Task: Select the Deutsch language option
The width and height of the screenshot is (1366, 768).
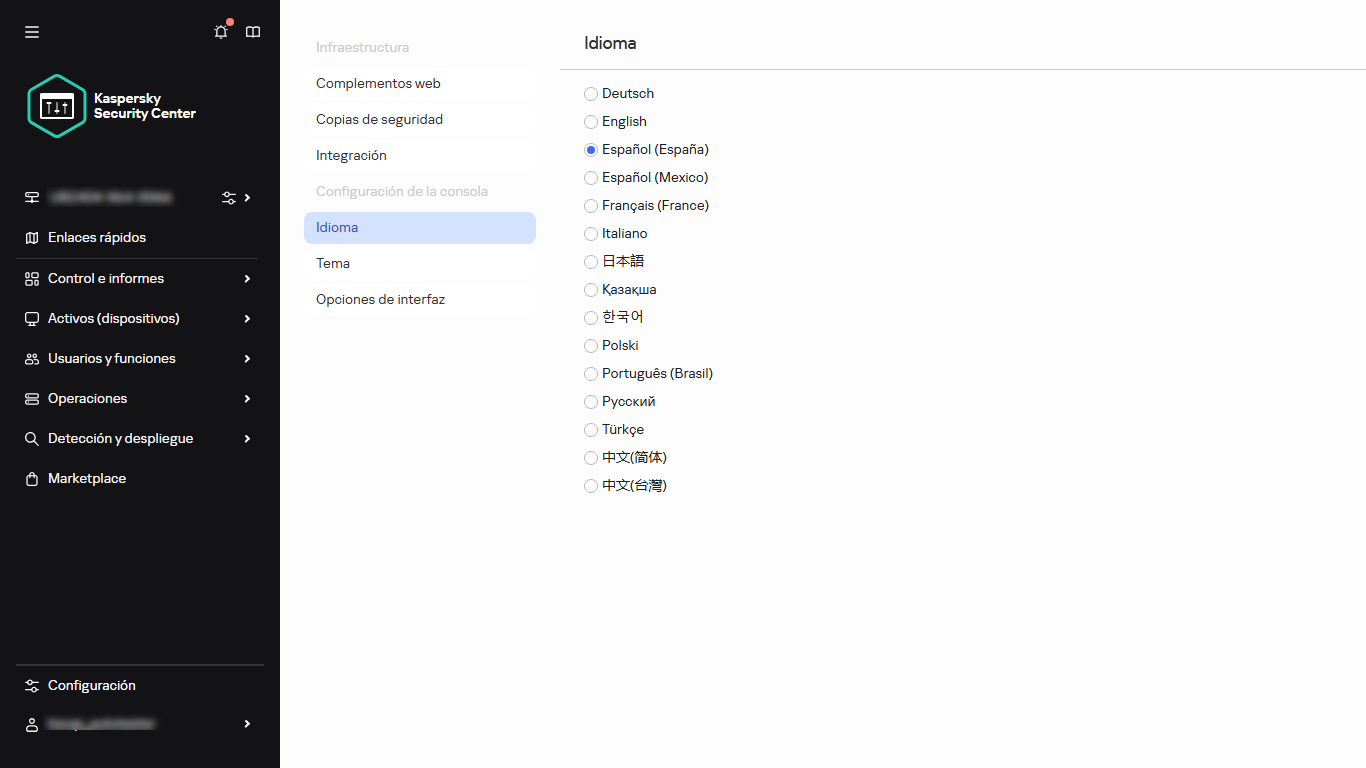Action: click(x=591, y=94)
